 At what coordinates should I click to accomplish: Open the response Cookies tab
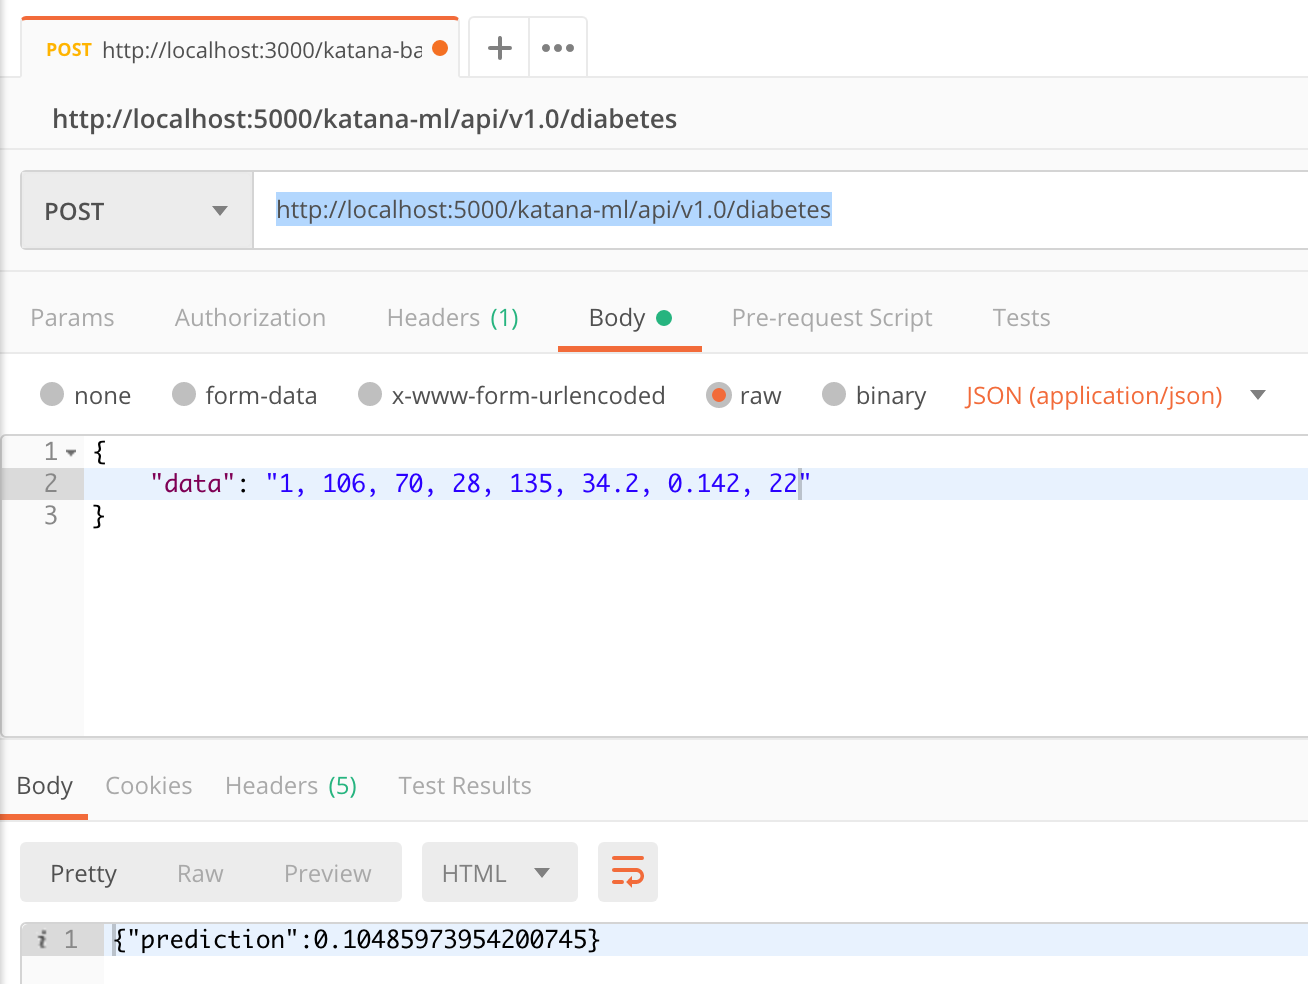[148, 785]
